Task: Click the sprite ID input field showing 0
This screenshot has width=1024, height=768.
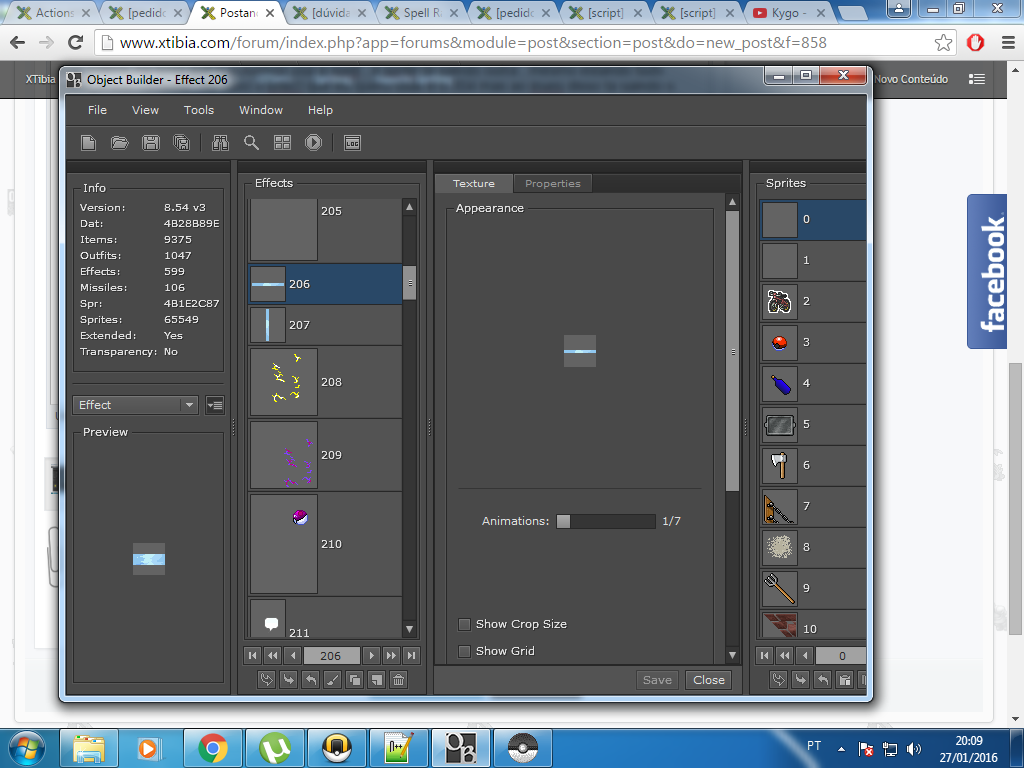Action: 841,655
